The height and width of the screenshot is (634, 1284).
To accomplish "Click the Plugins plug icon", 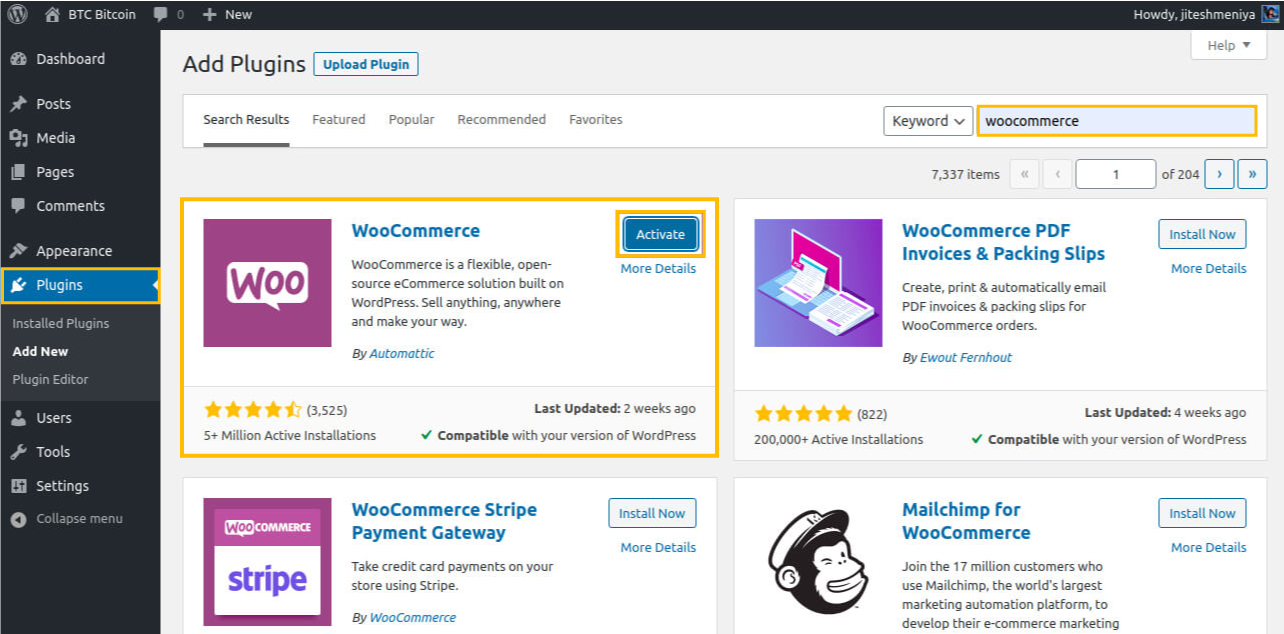I will pyautogui.click(x=18, y=285).
